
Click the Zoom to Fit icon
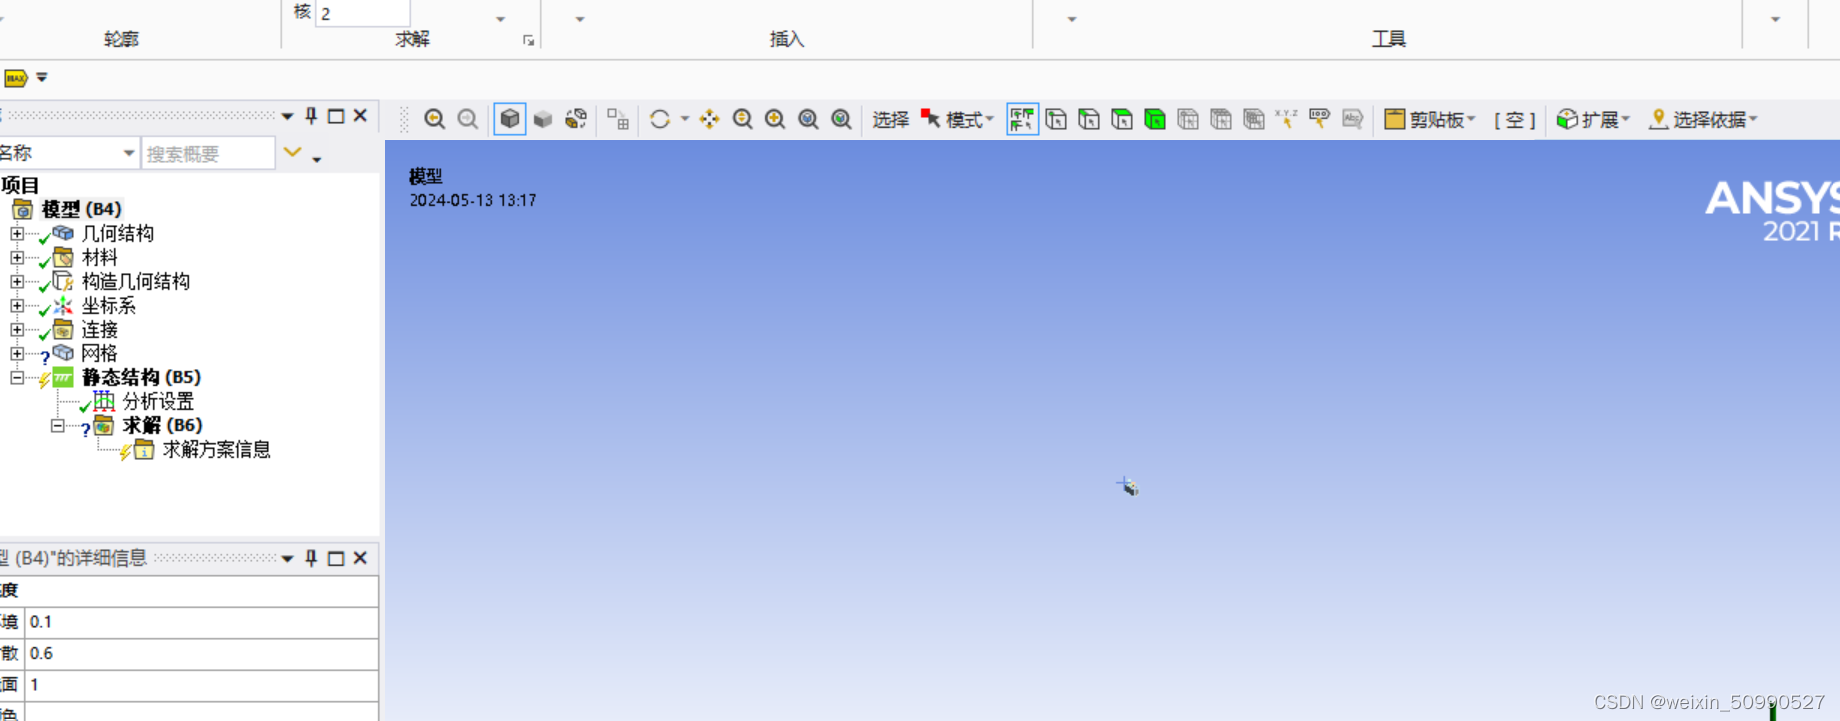[x=808, y=119]
